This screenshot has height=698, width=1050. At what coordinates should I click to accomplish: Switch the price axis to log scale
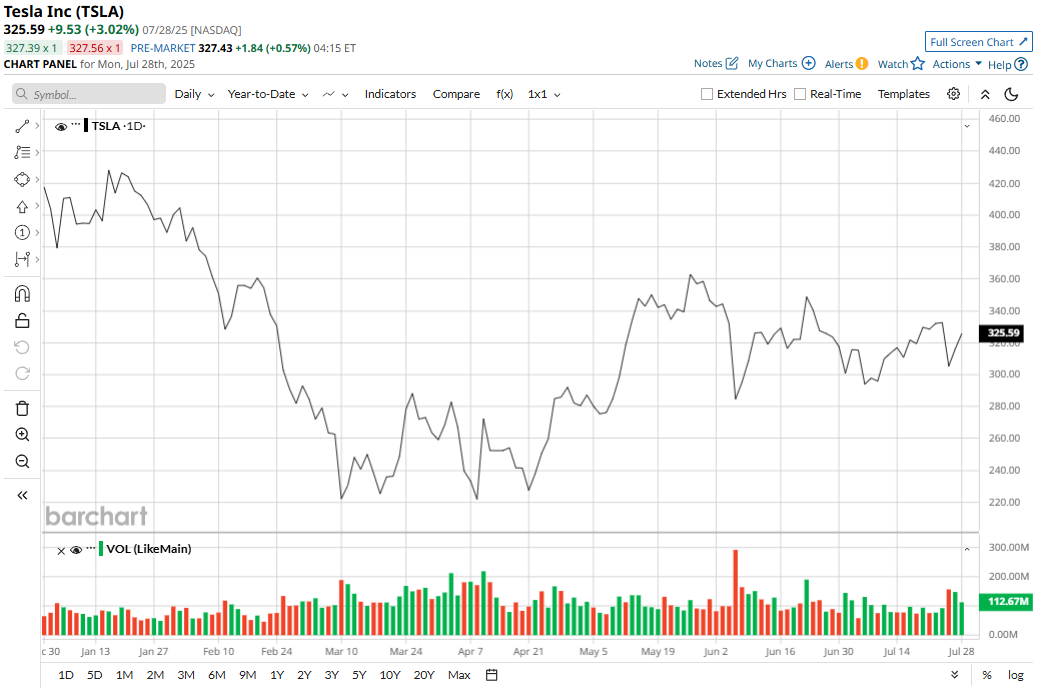[x=1015, y=675]
